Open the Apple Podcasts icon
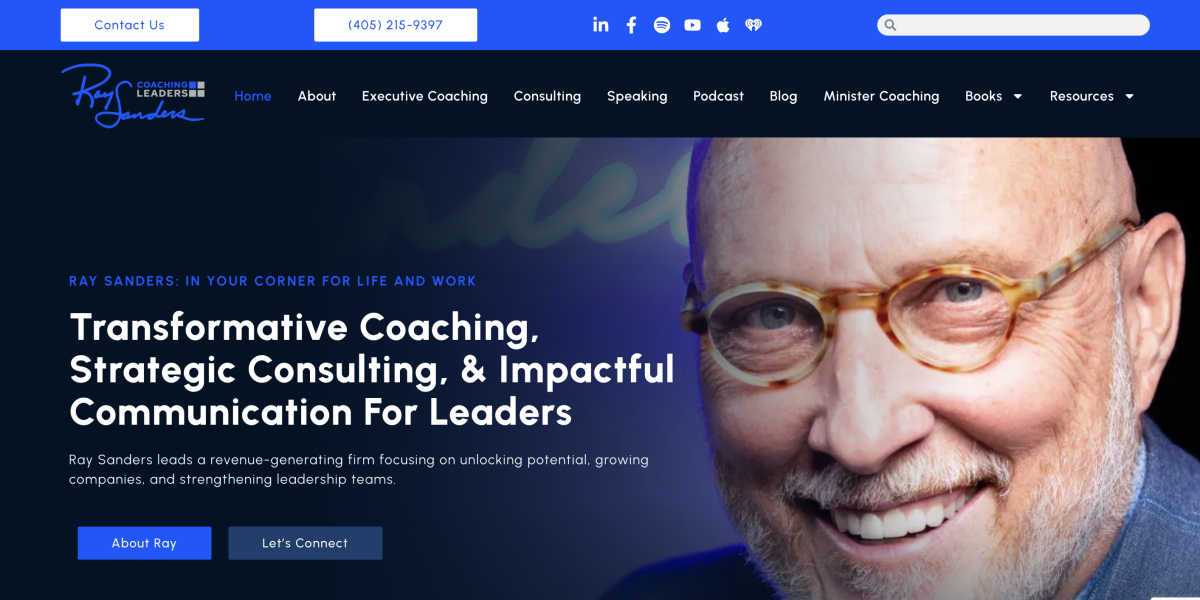The width and height of the screenshot is (1200, 600). [x=723, y=25]
